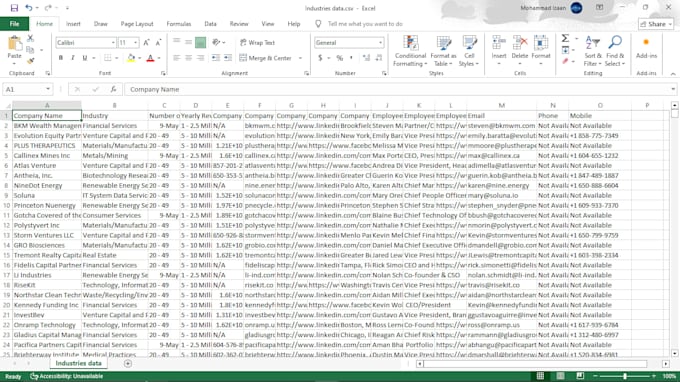Open Find & Select menu

[615, 51]
